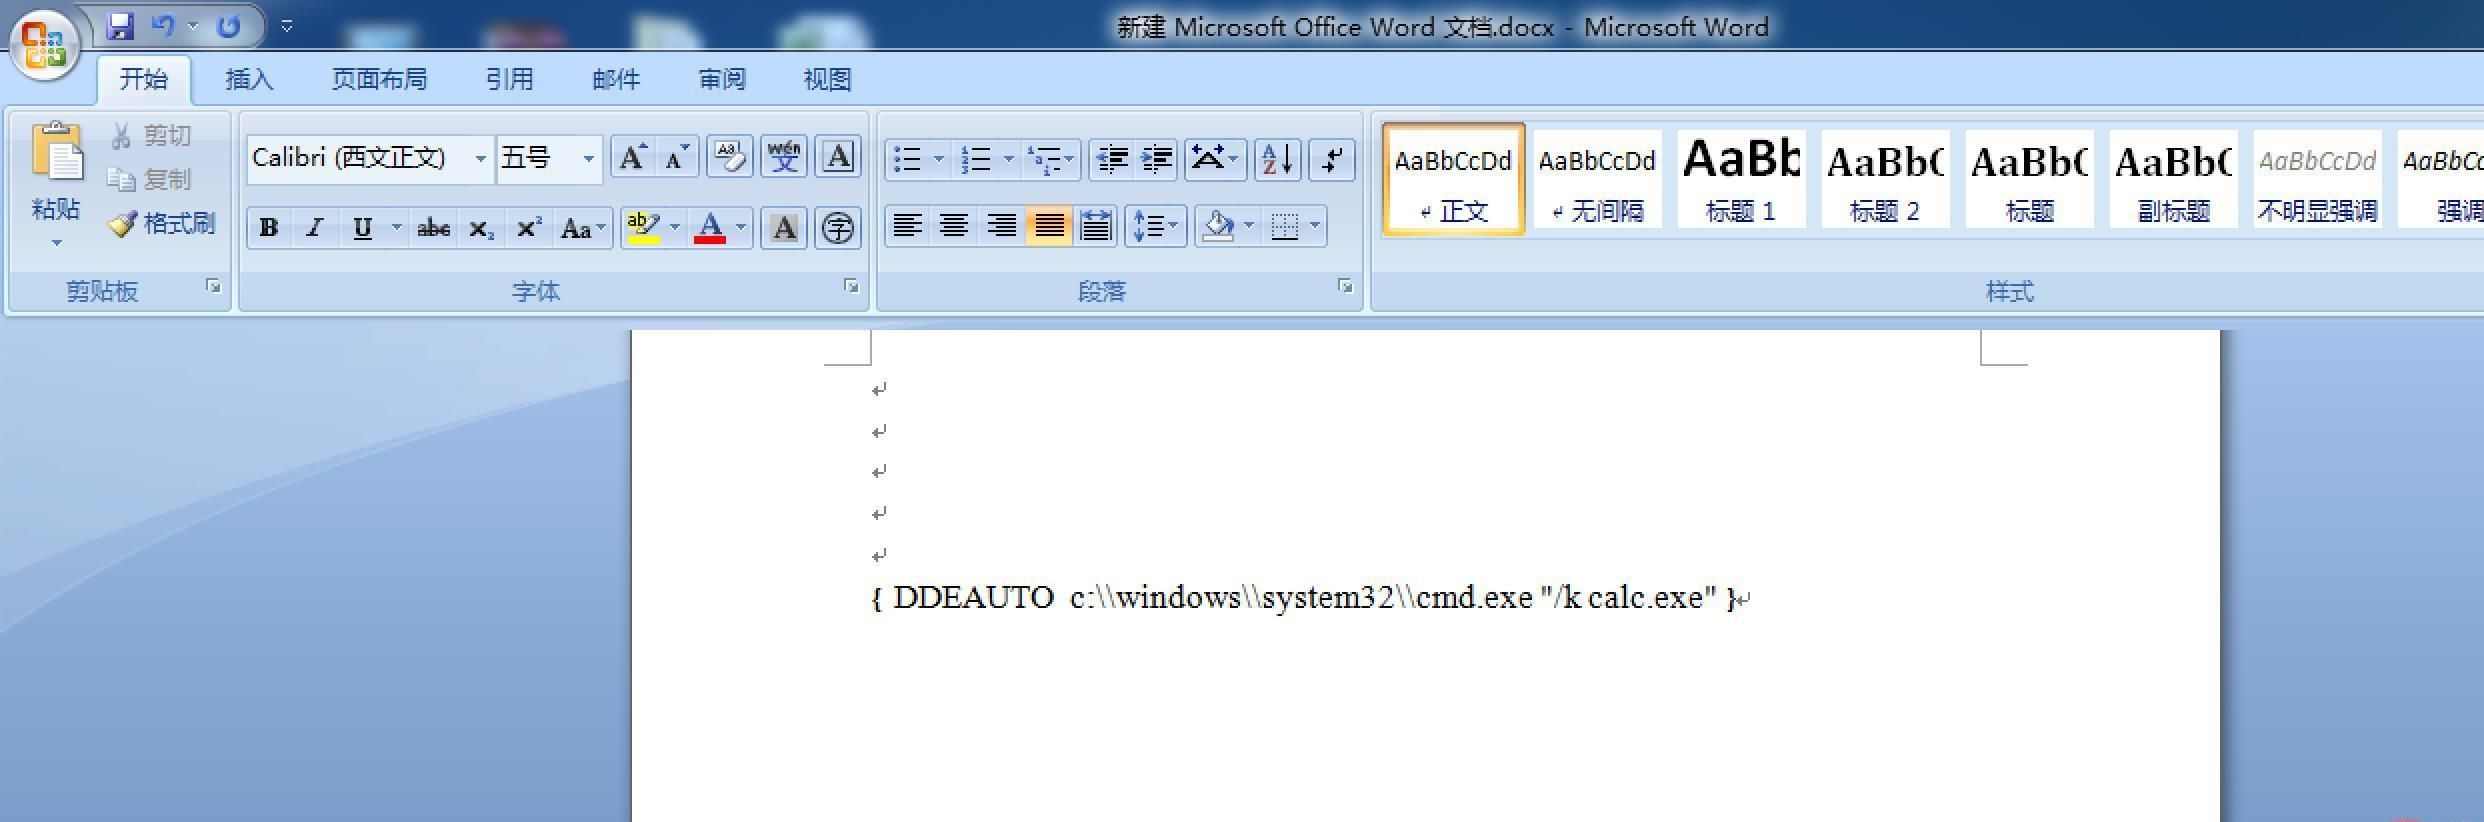Select the 标题 1 style
Viewport: 2484px width, 822px height.
point(1741,180)
